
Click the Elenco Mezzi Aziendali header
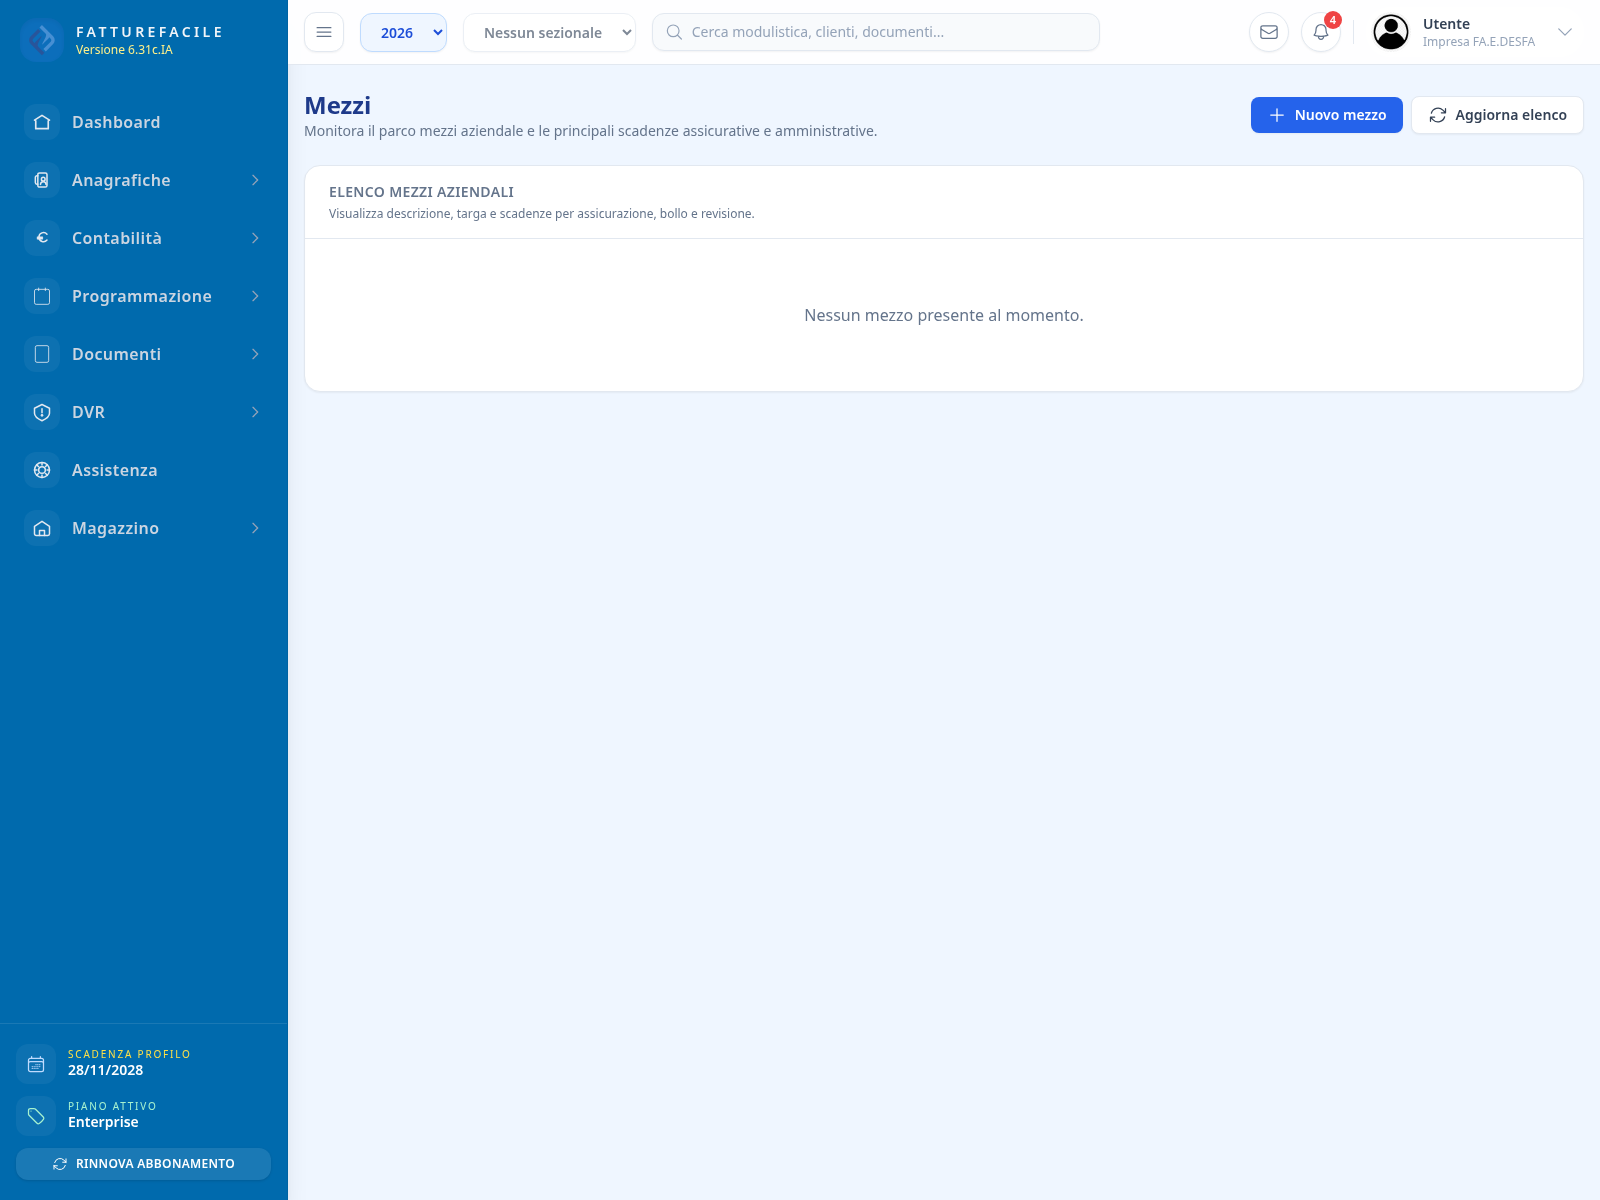click(421, 192)
